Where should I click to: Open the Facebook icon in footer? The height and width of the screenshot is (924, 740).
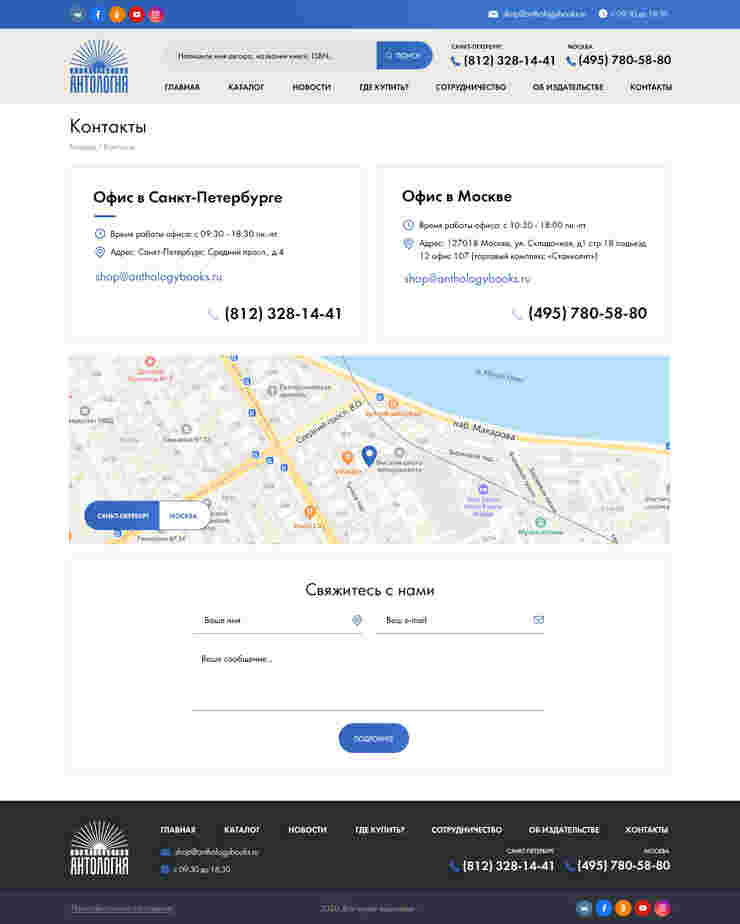point(603,908)
